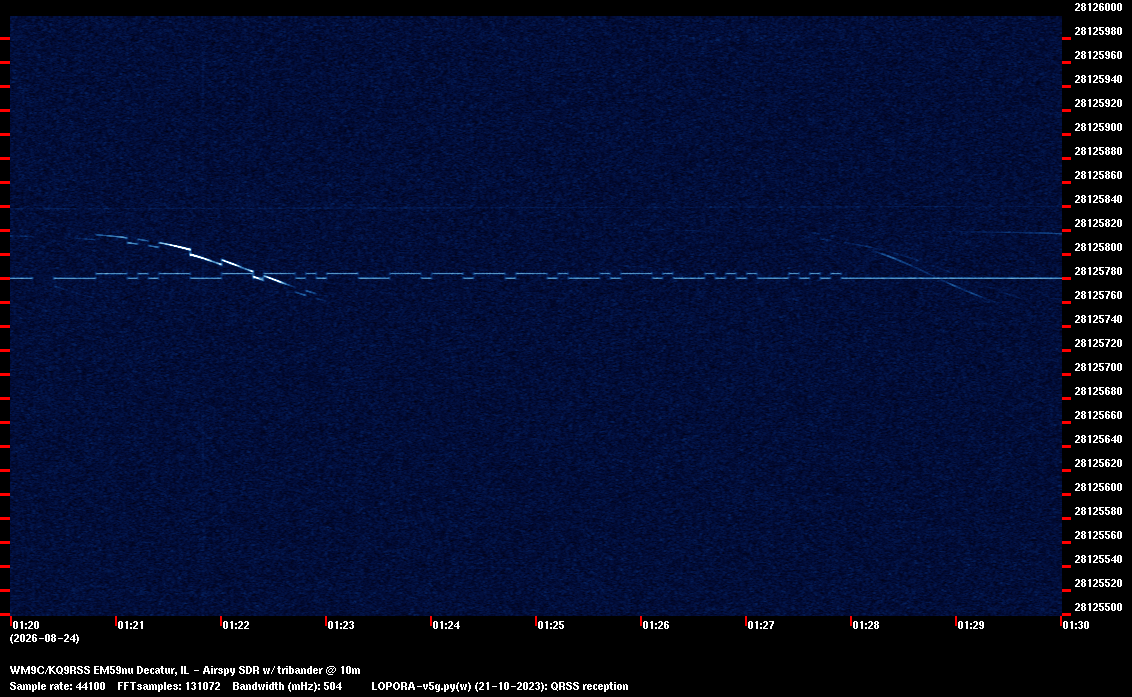This screenshot has height=697, width=1132.
Task: Click the 01:26 time label
Action: [x=656, y=625]
